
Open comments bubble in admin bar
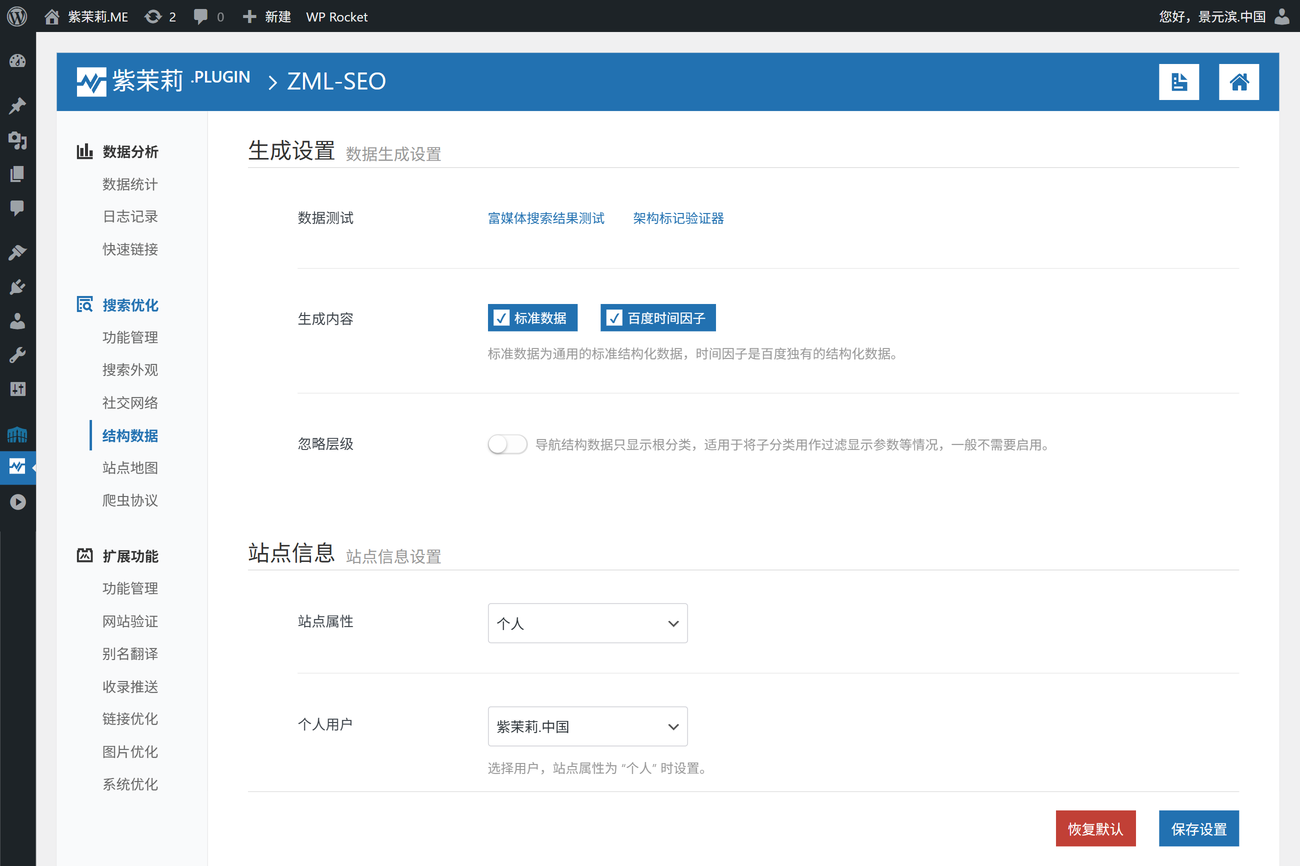(x=208, y=16)
